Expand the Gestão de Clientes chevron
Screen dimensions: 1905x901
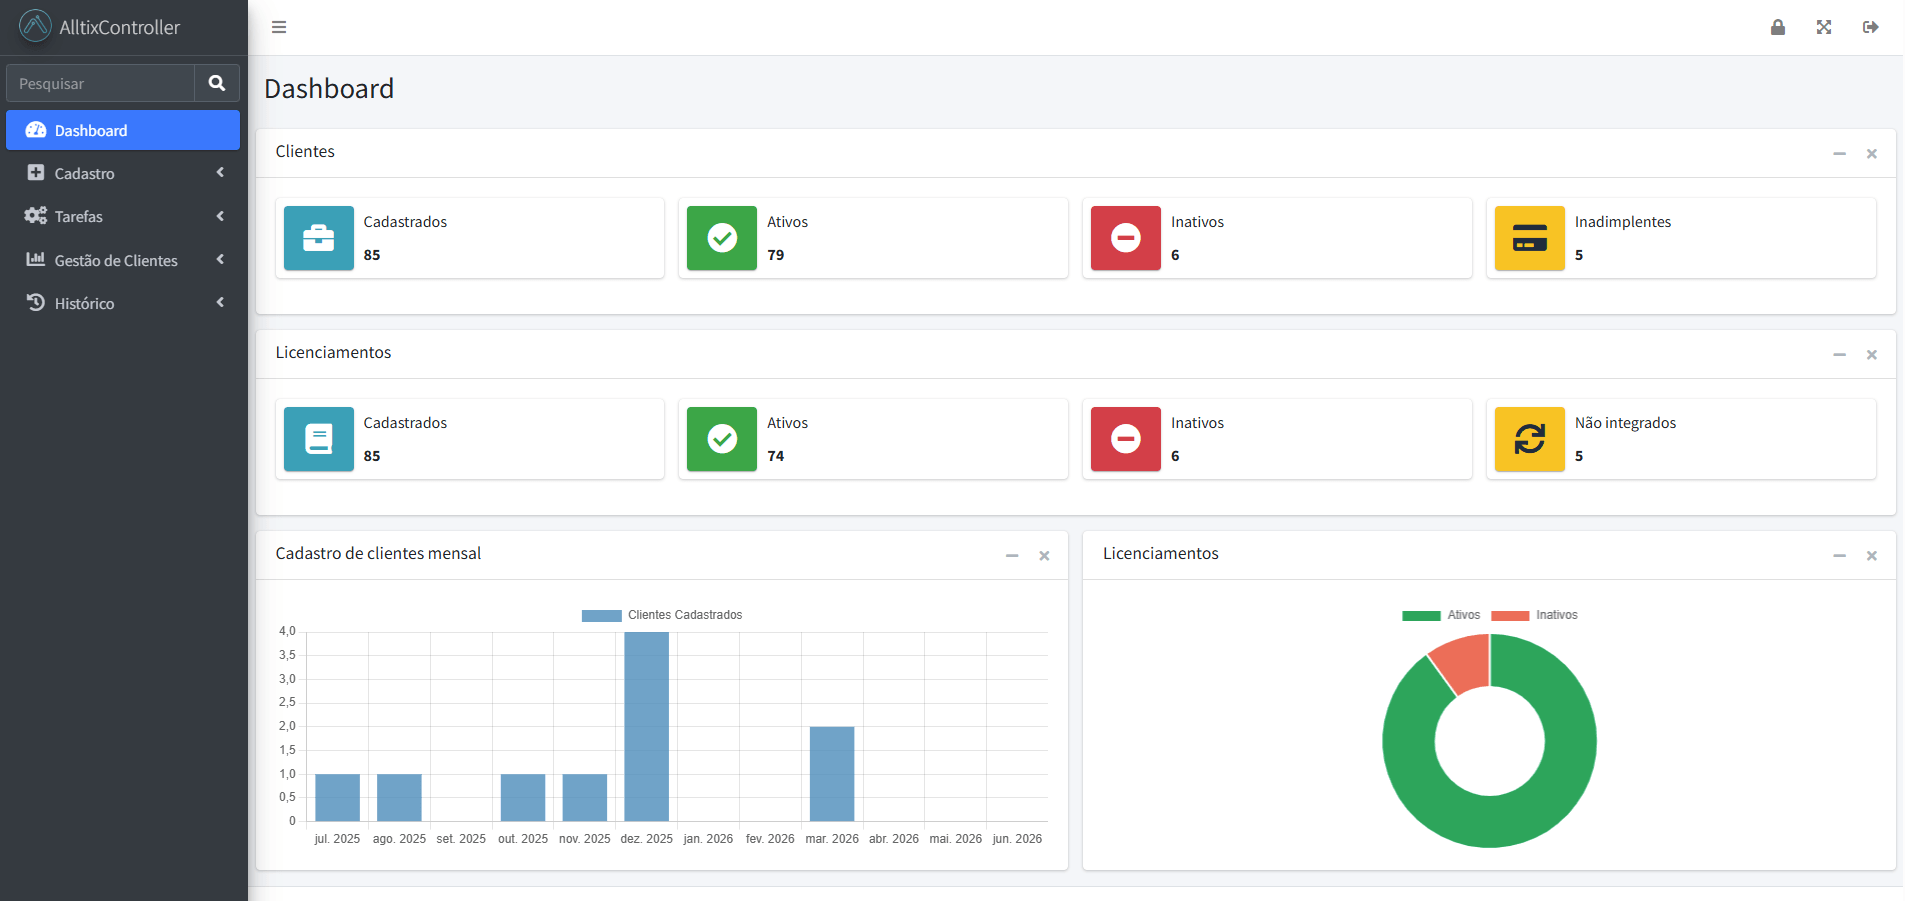pyautogui.click(x=220, y=259)
